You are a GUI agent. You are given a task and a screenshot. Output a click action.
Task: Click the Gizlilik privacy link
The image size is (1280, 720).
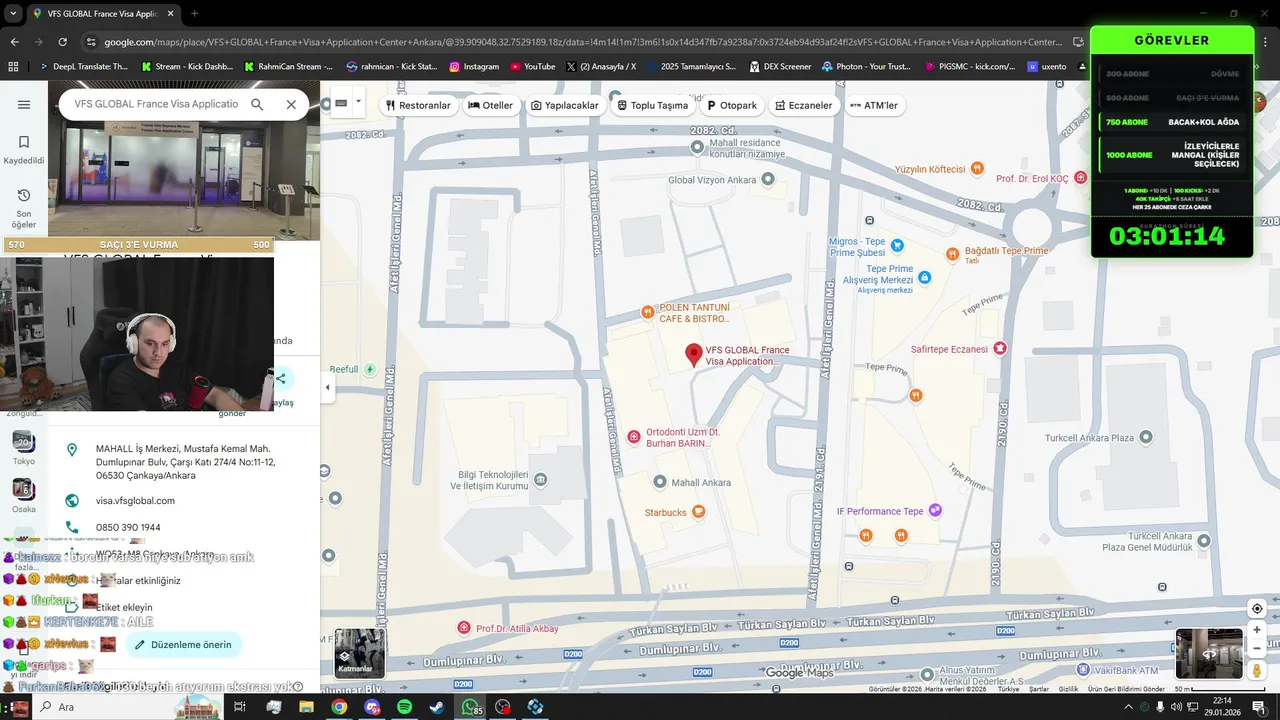pos(1068,689)
